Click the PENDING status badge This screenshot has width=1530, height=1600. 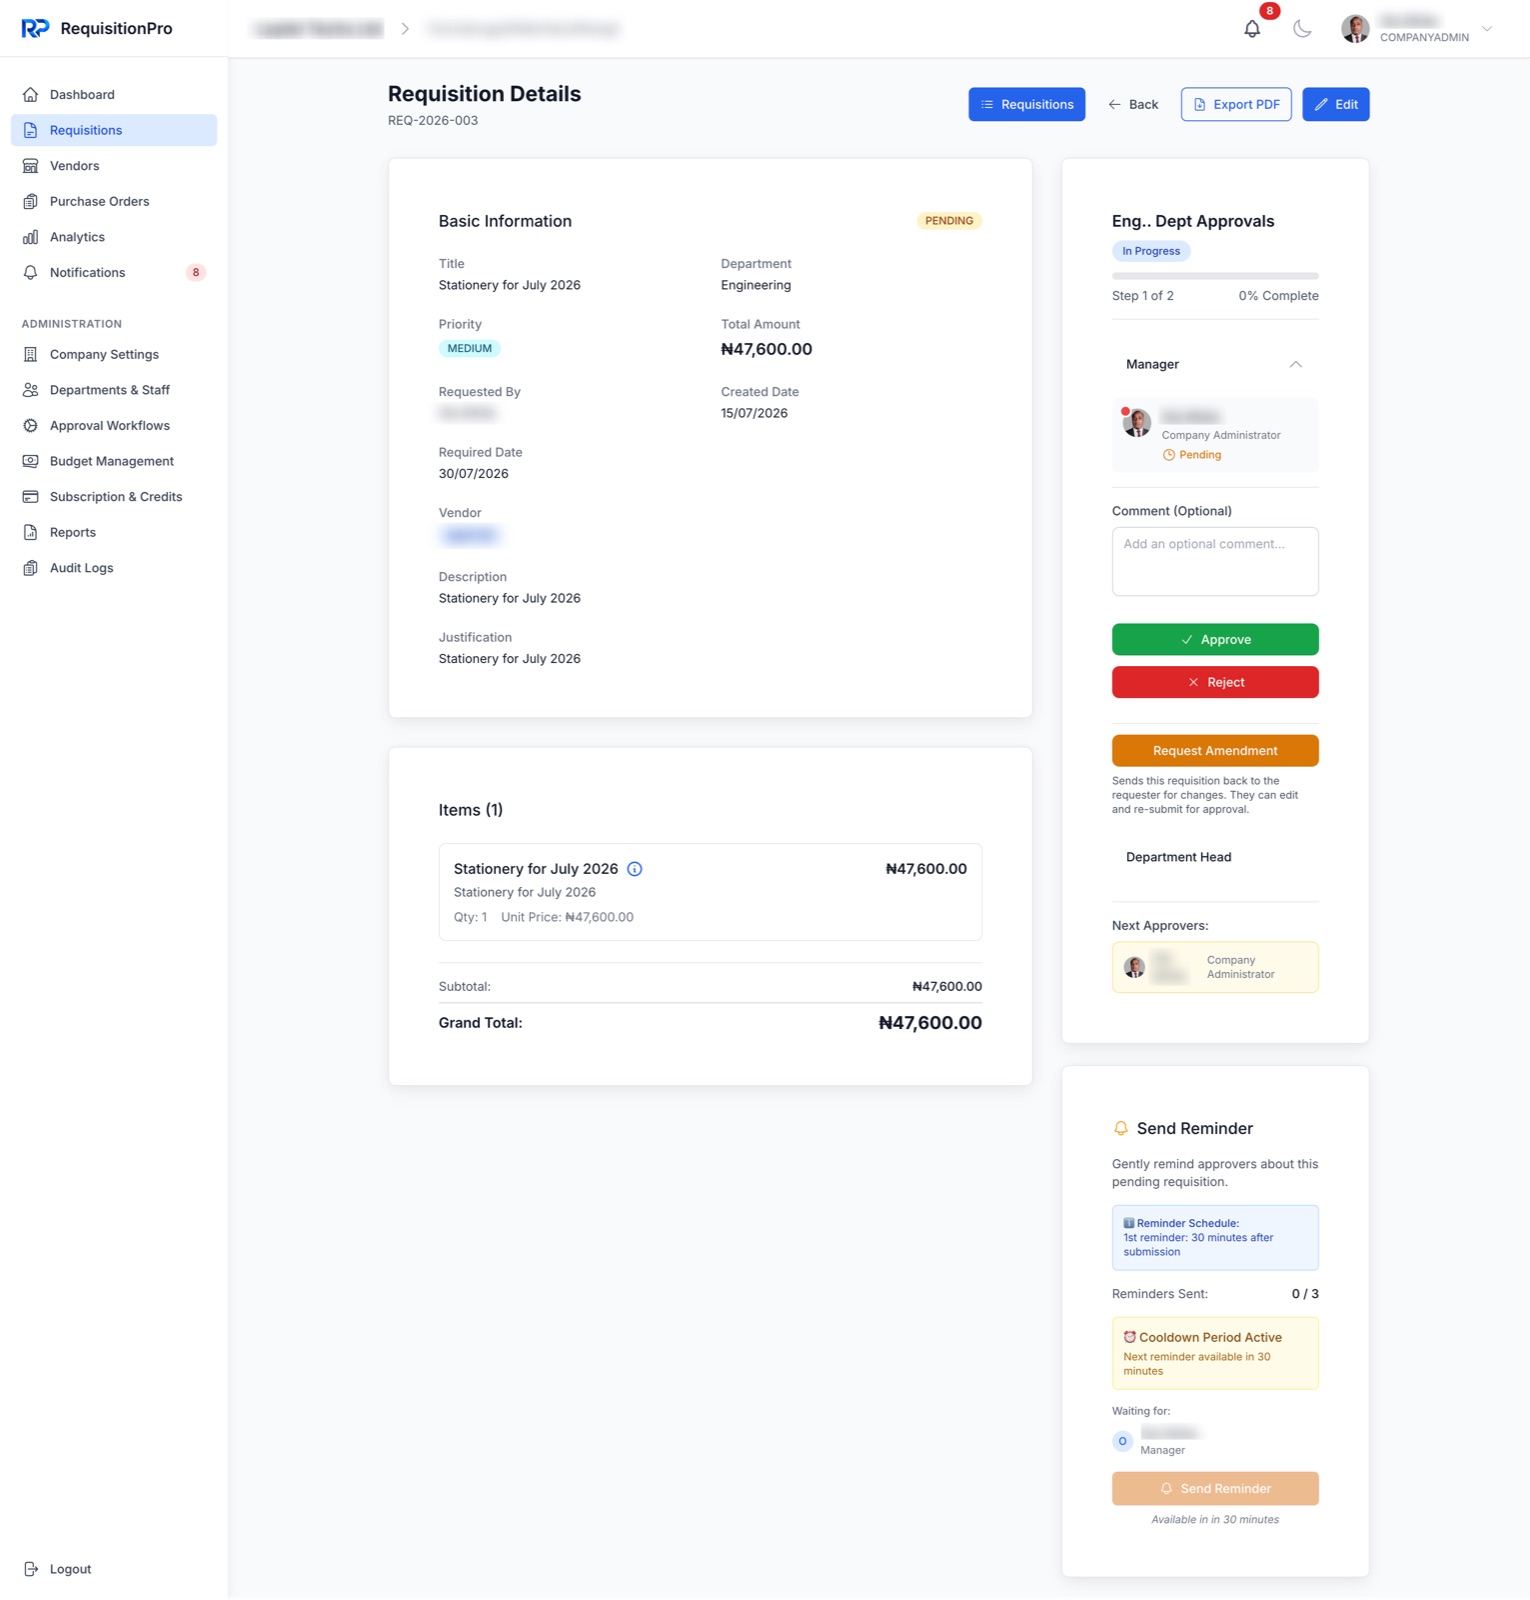949,221
